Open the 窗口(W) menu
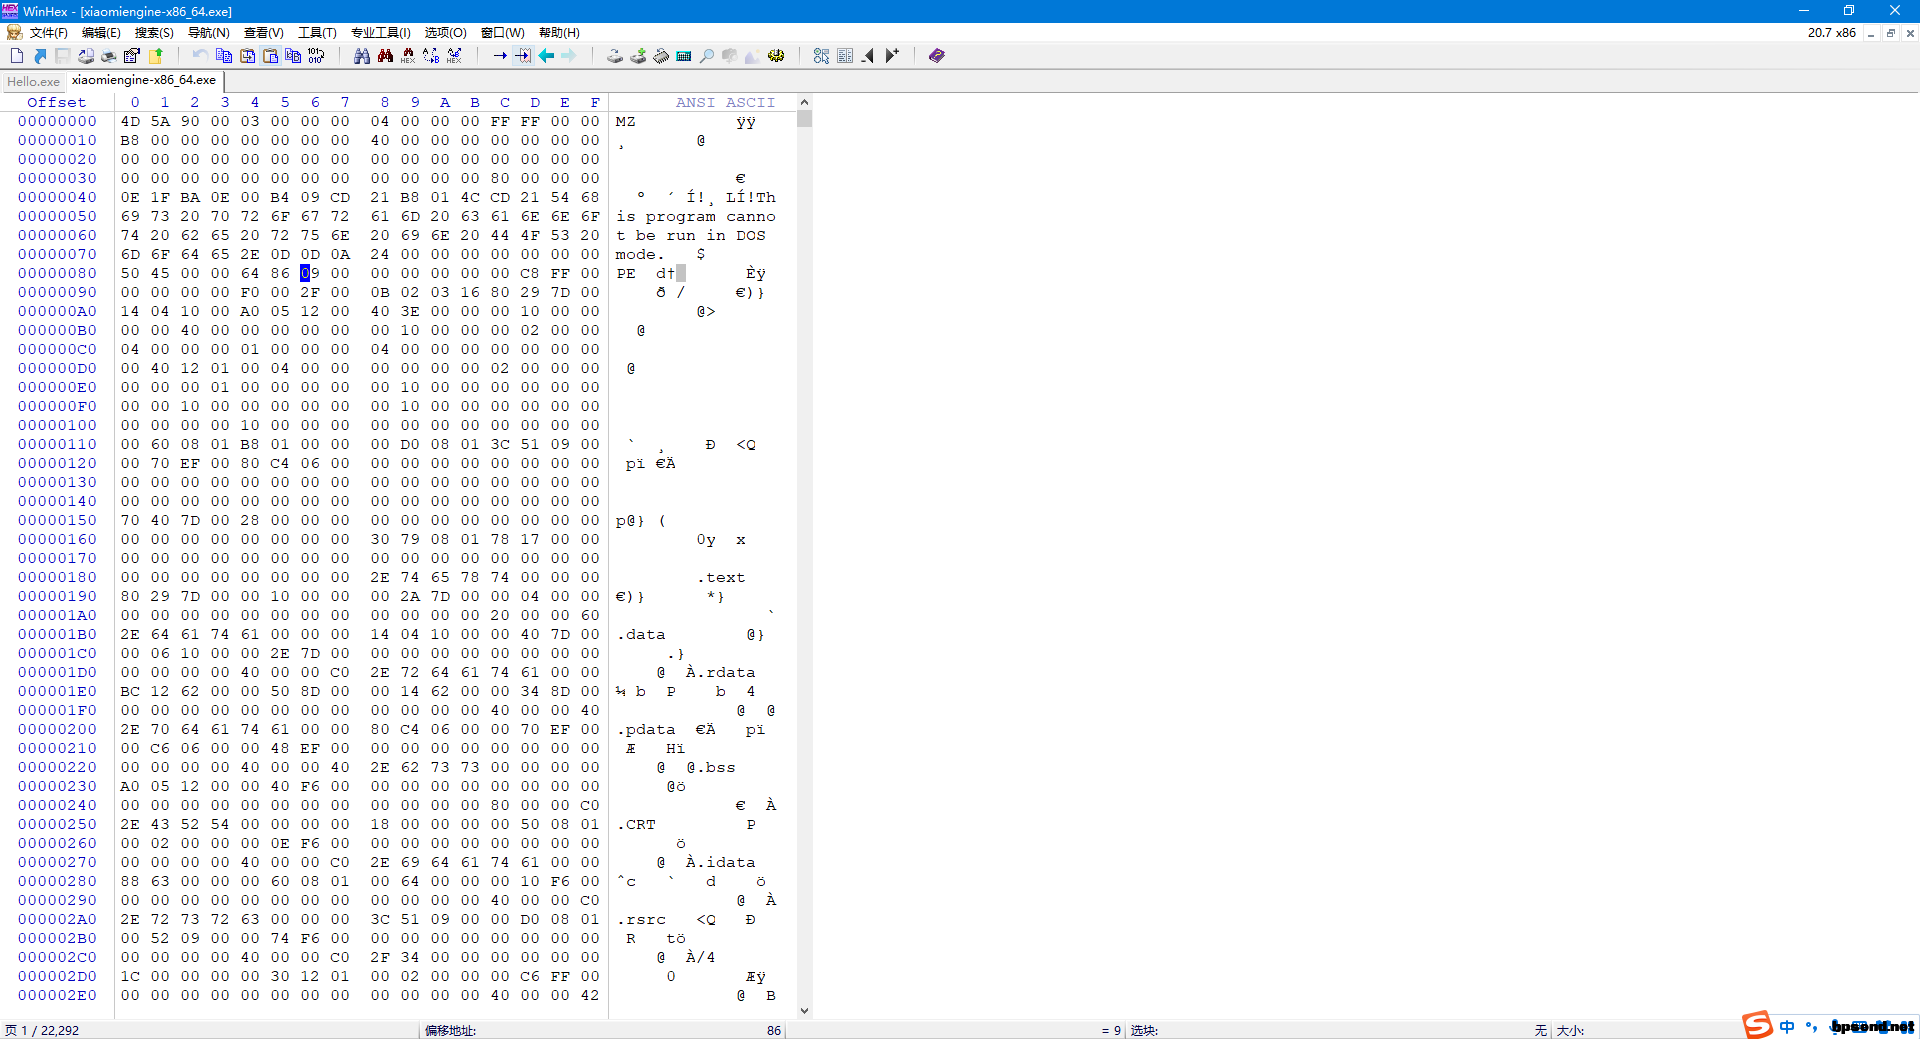 point(503,33)
